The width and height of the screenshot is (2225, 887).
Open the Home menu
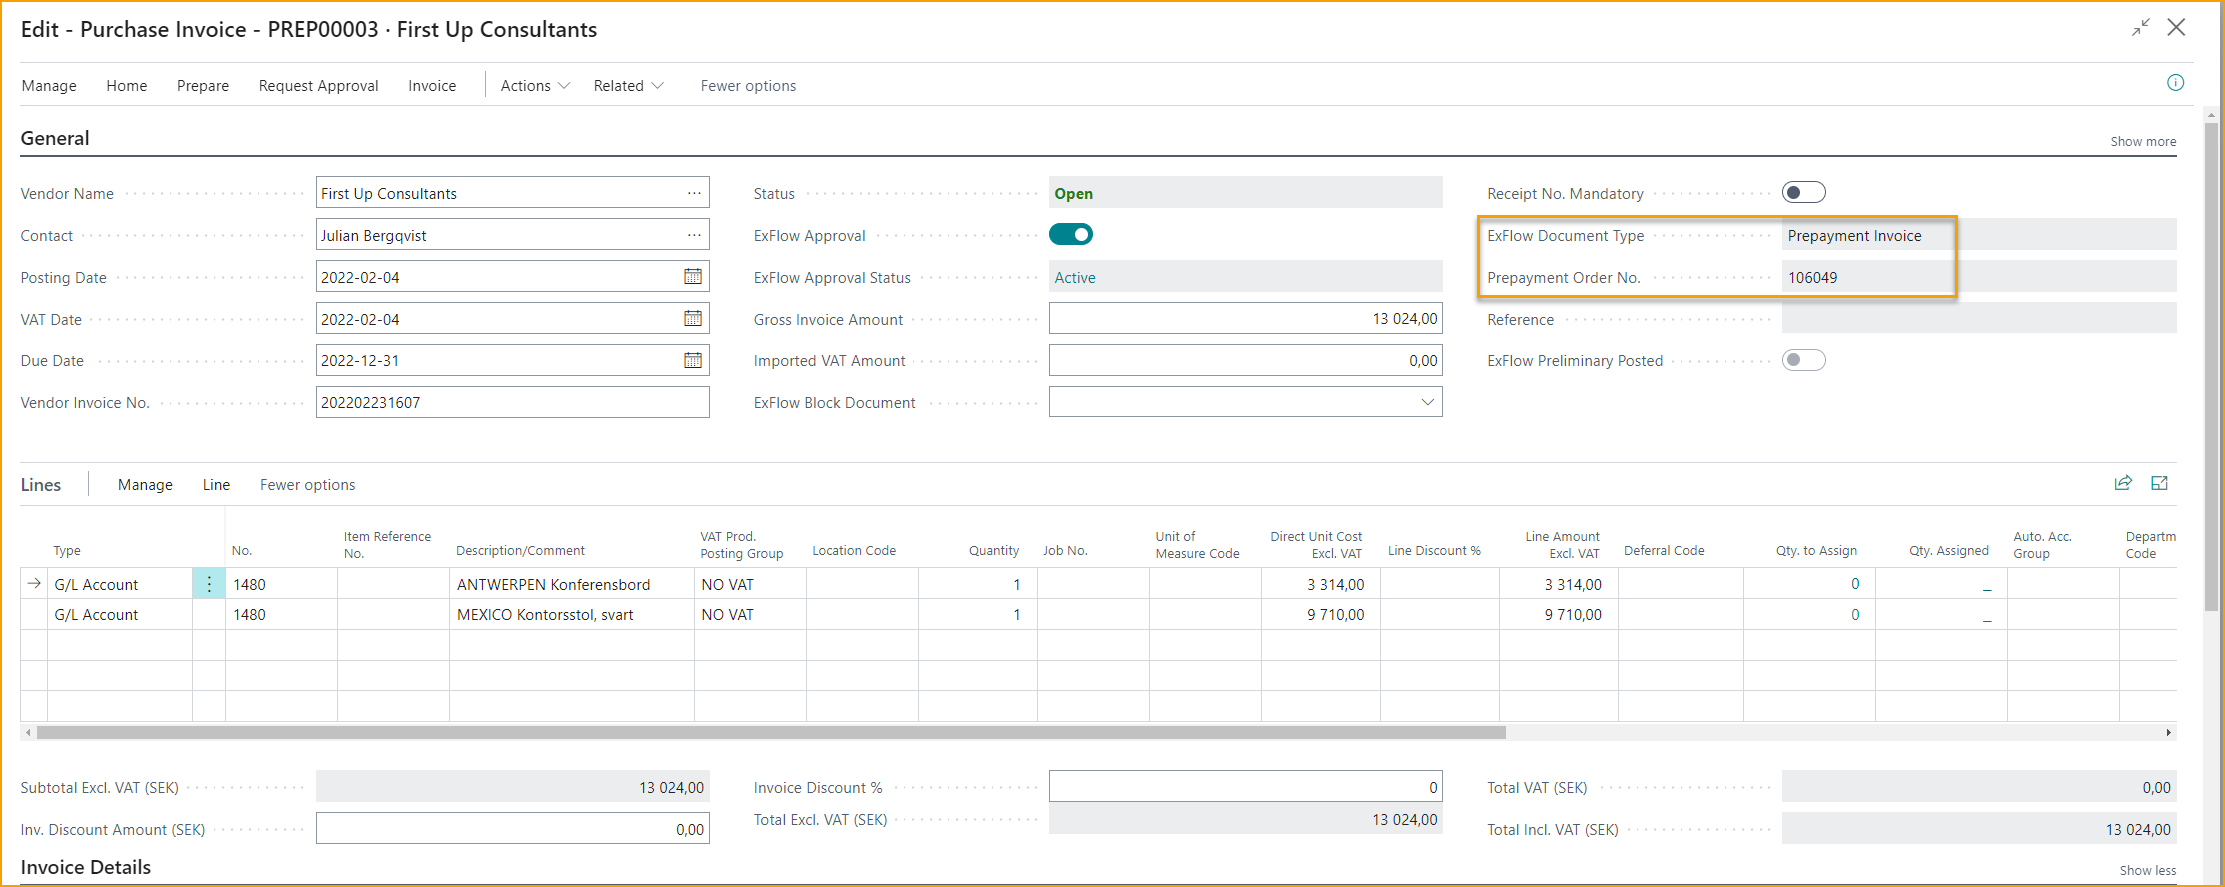pyautogui.click(x=127, y=86)
